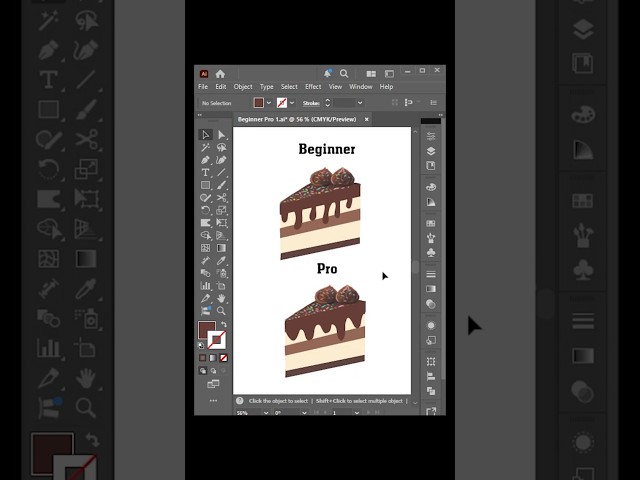
Task: Bring the stroke box to front in toolbar
Action: tap(216, 340)
